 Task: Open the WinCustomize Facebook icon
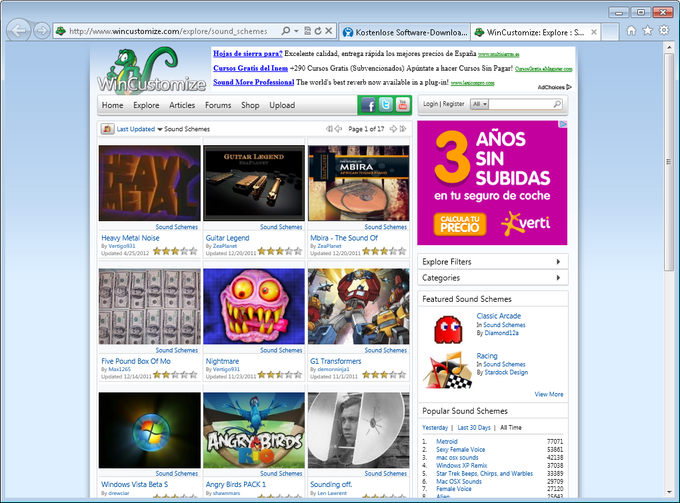point(368,105)
